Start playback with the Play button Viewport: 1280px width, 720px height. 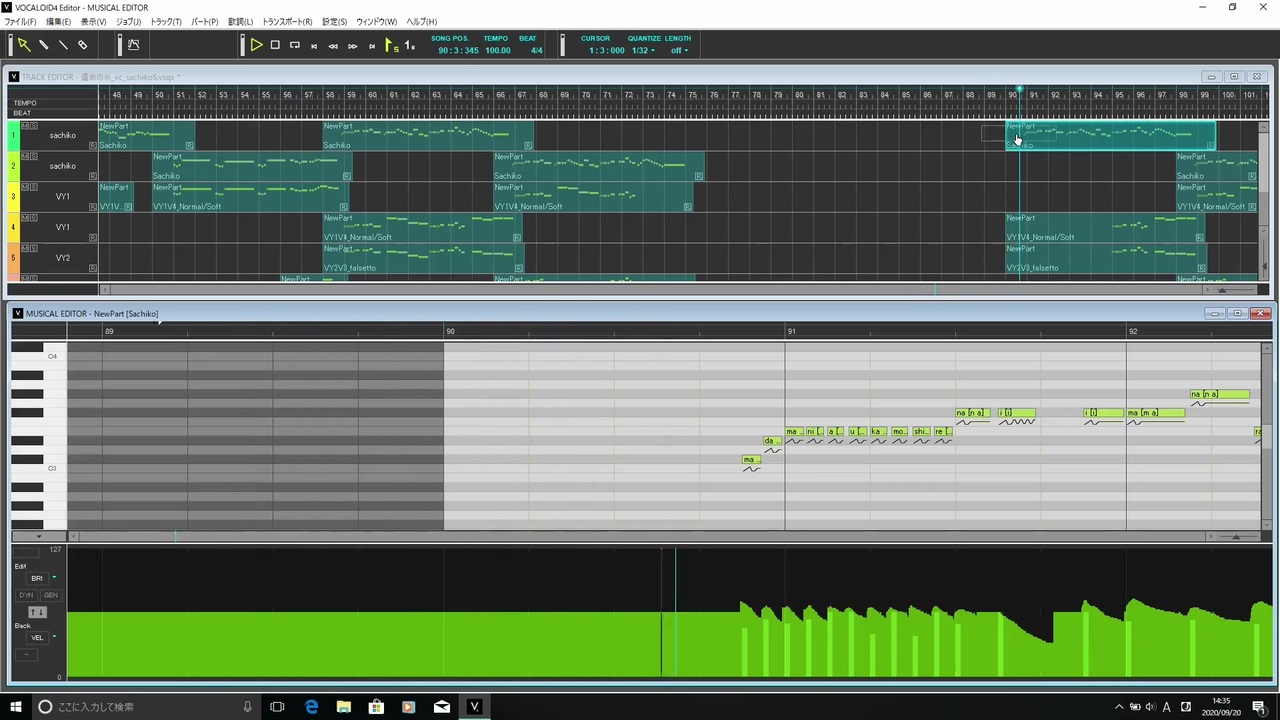[x=256, y=45]
